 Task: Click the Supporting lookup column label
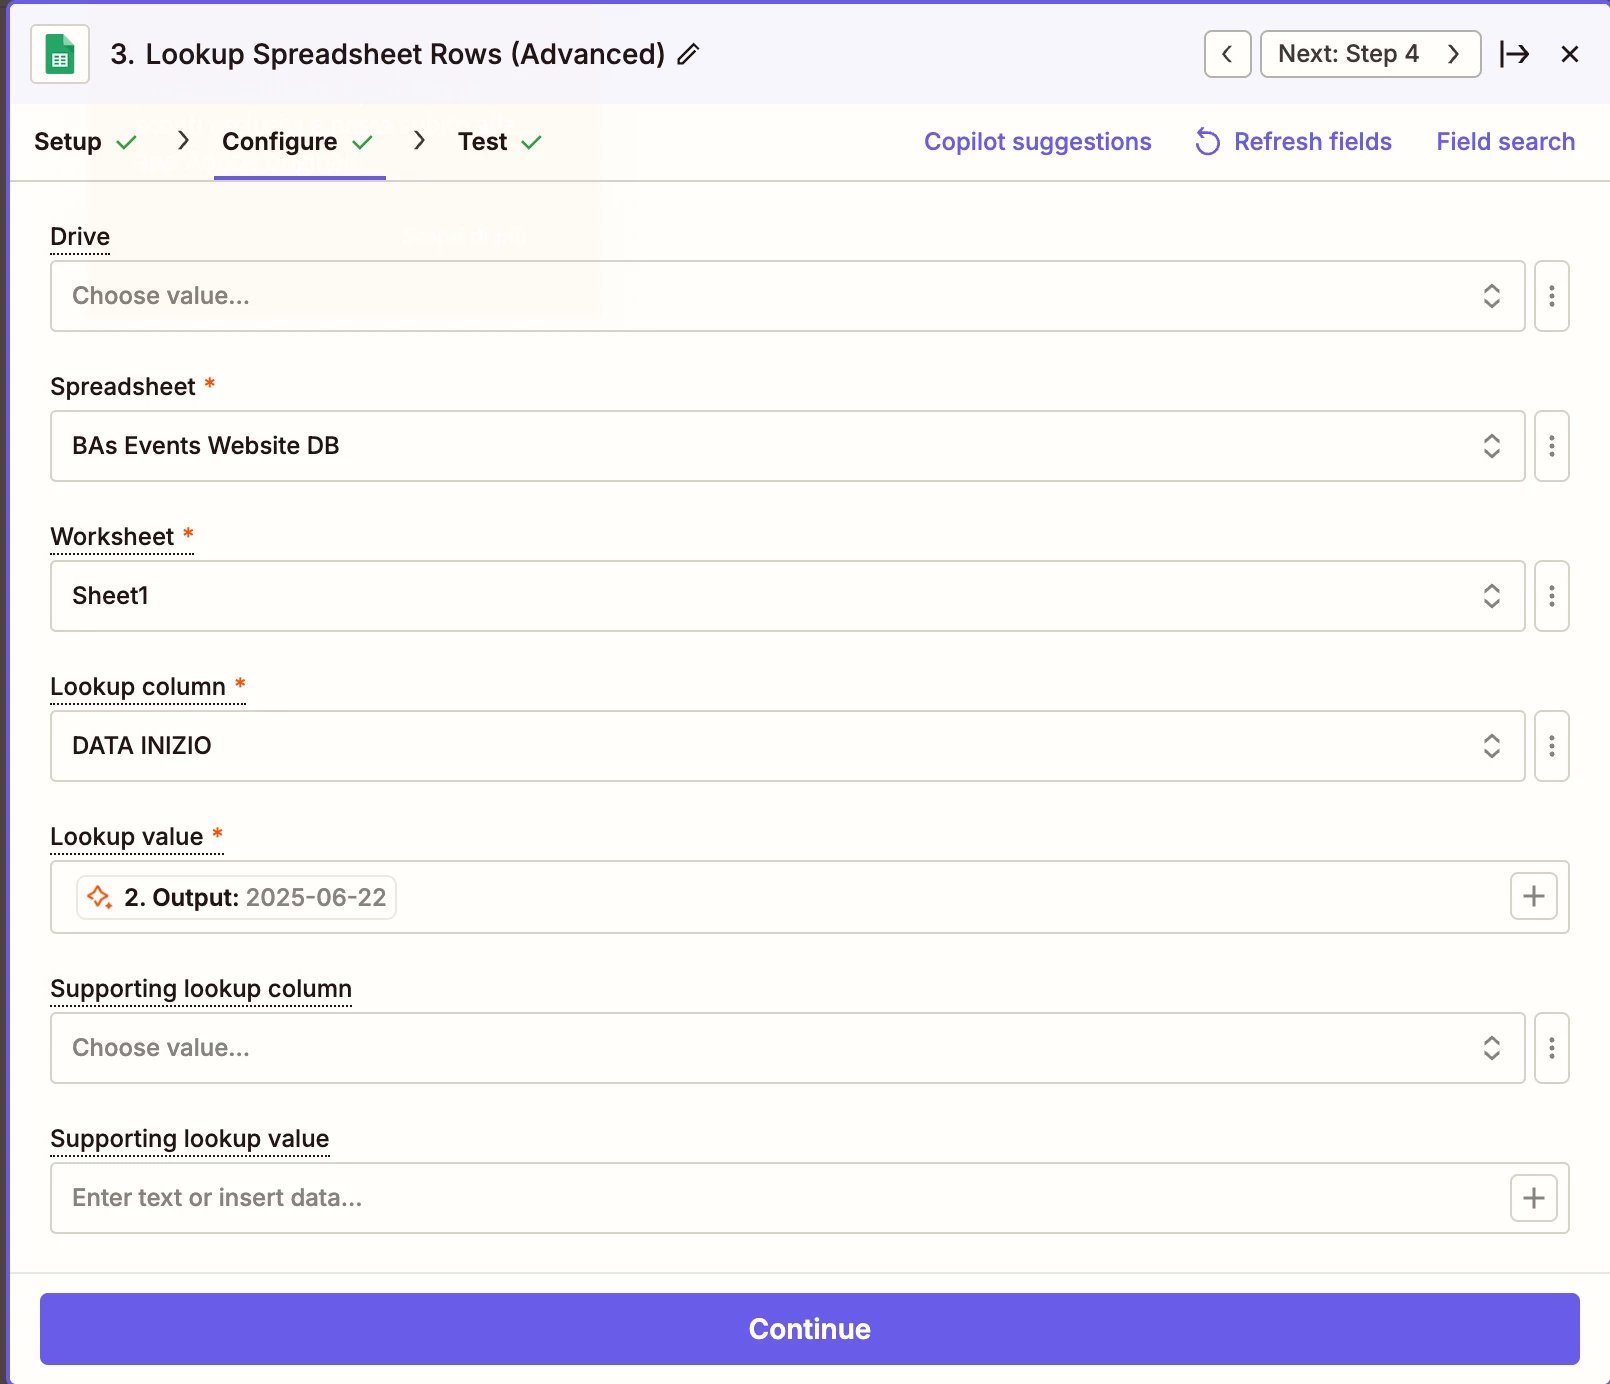[201, 989]
